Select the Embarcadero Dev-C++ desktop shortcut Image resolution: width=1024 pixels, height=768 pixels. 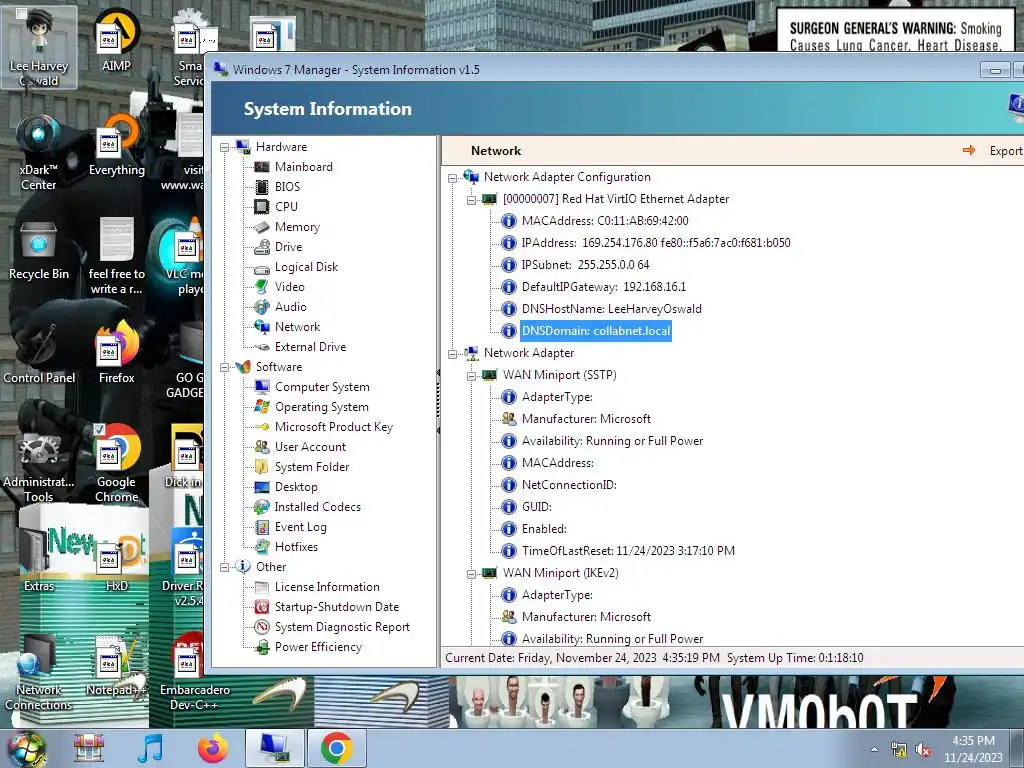[194, 673]
